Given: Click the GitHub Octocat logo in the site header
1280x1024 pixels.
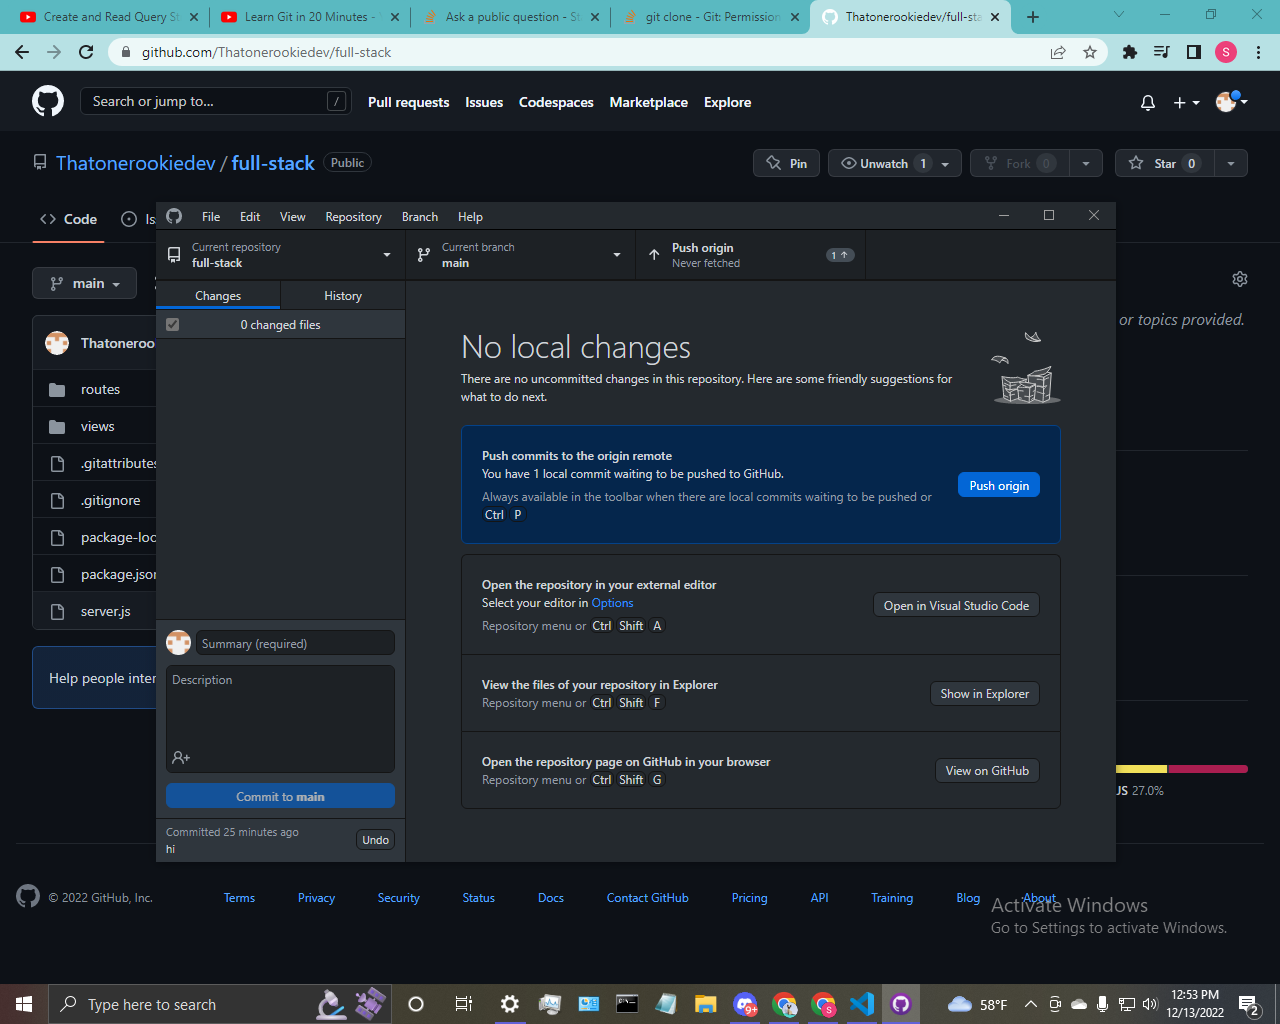Looking at the screenshot, I should point(48,101).
